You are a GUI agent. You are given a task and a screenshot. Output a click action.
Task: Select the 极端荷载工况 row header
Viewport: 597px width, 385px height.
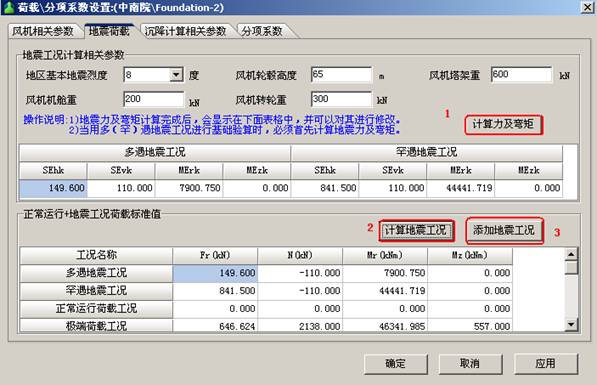click(x=96, y=326)
